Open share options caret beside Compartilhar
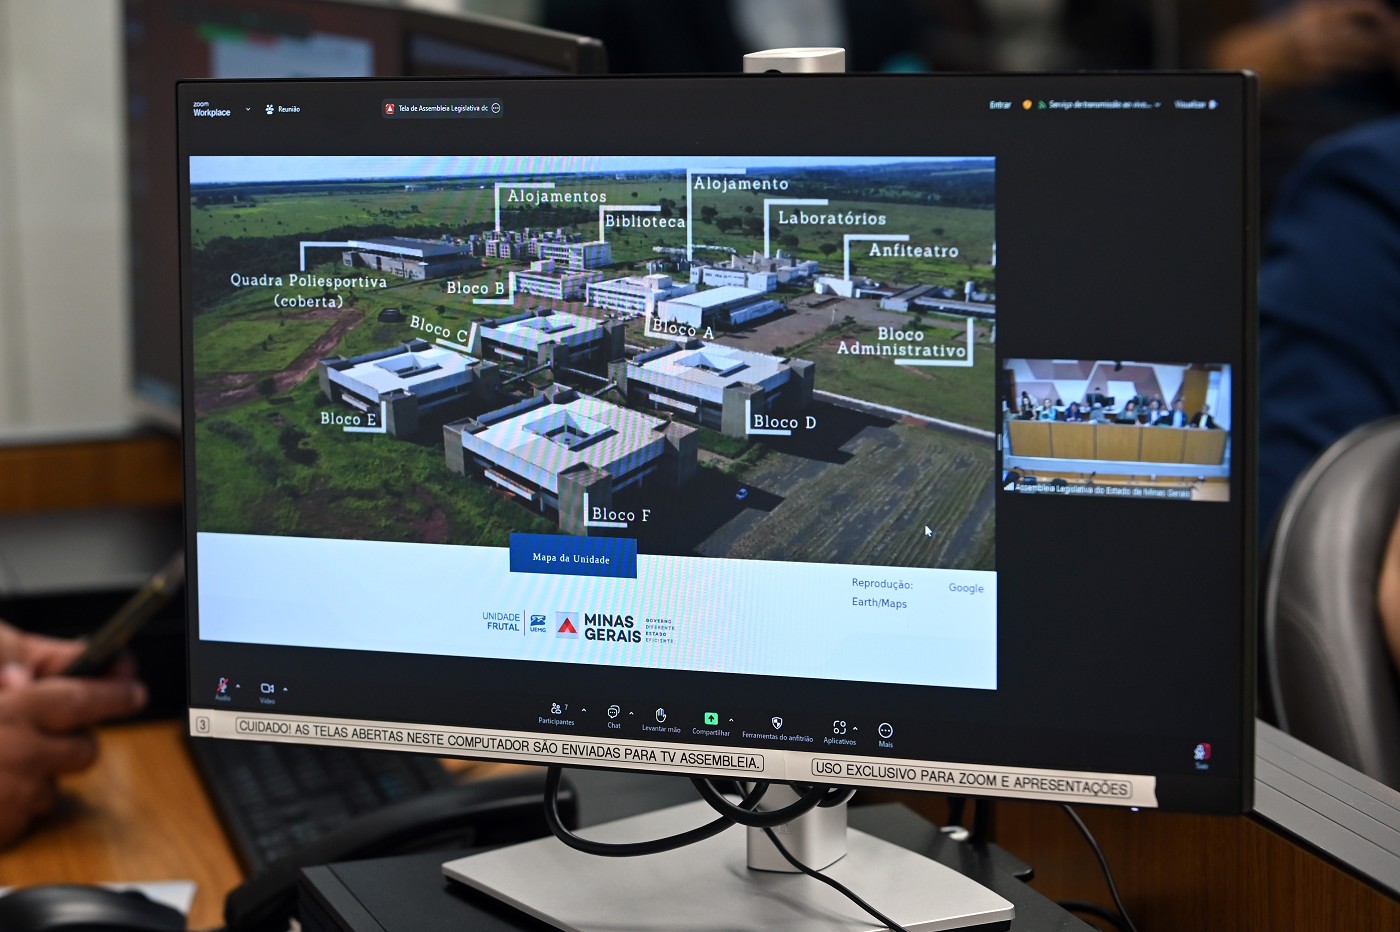 pyautogui.click(x=731, y=720)
